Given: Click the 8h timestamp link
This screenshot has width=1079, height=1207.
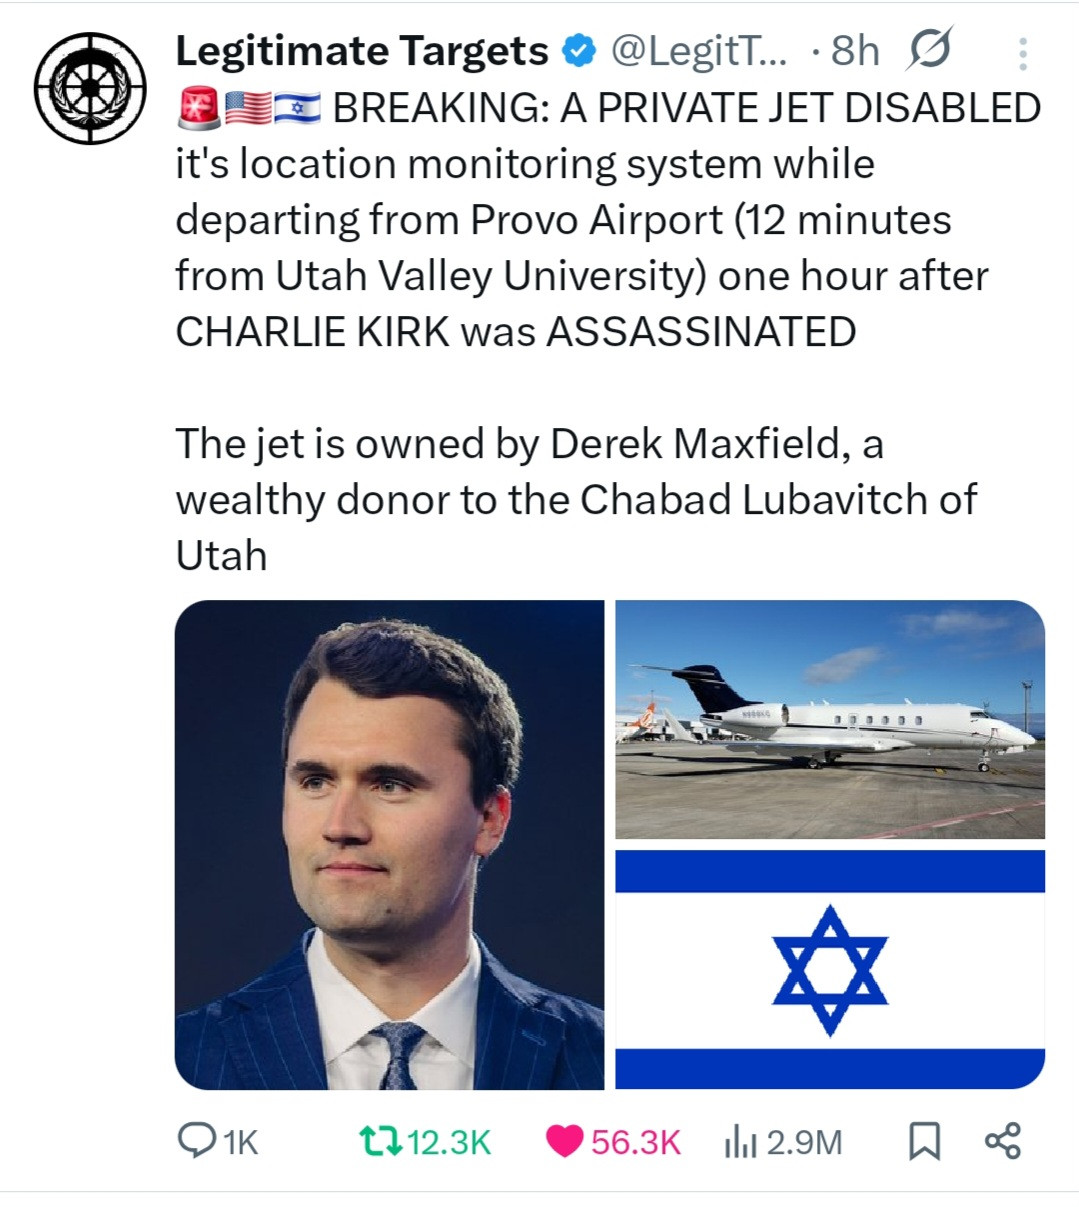Looking at the screenshot, I should coord(855,50).
